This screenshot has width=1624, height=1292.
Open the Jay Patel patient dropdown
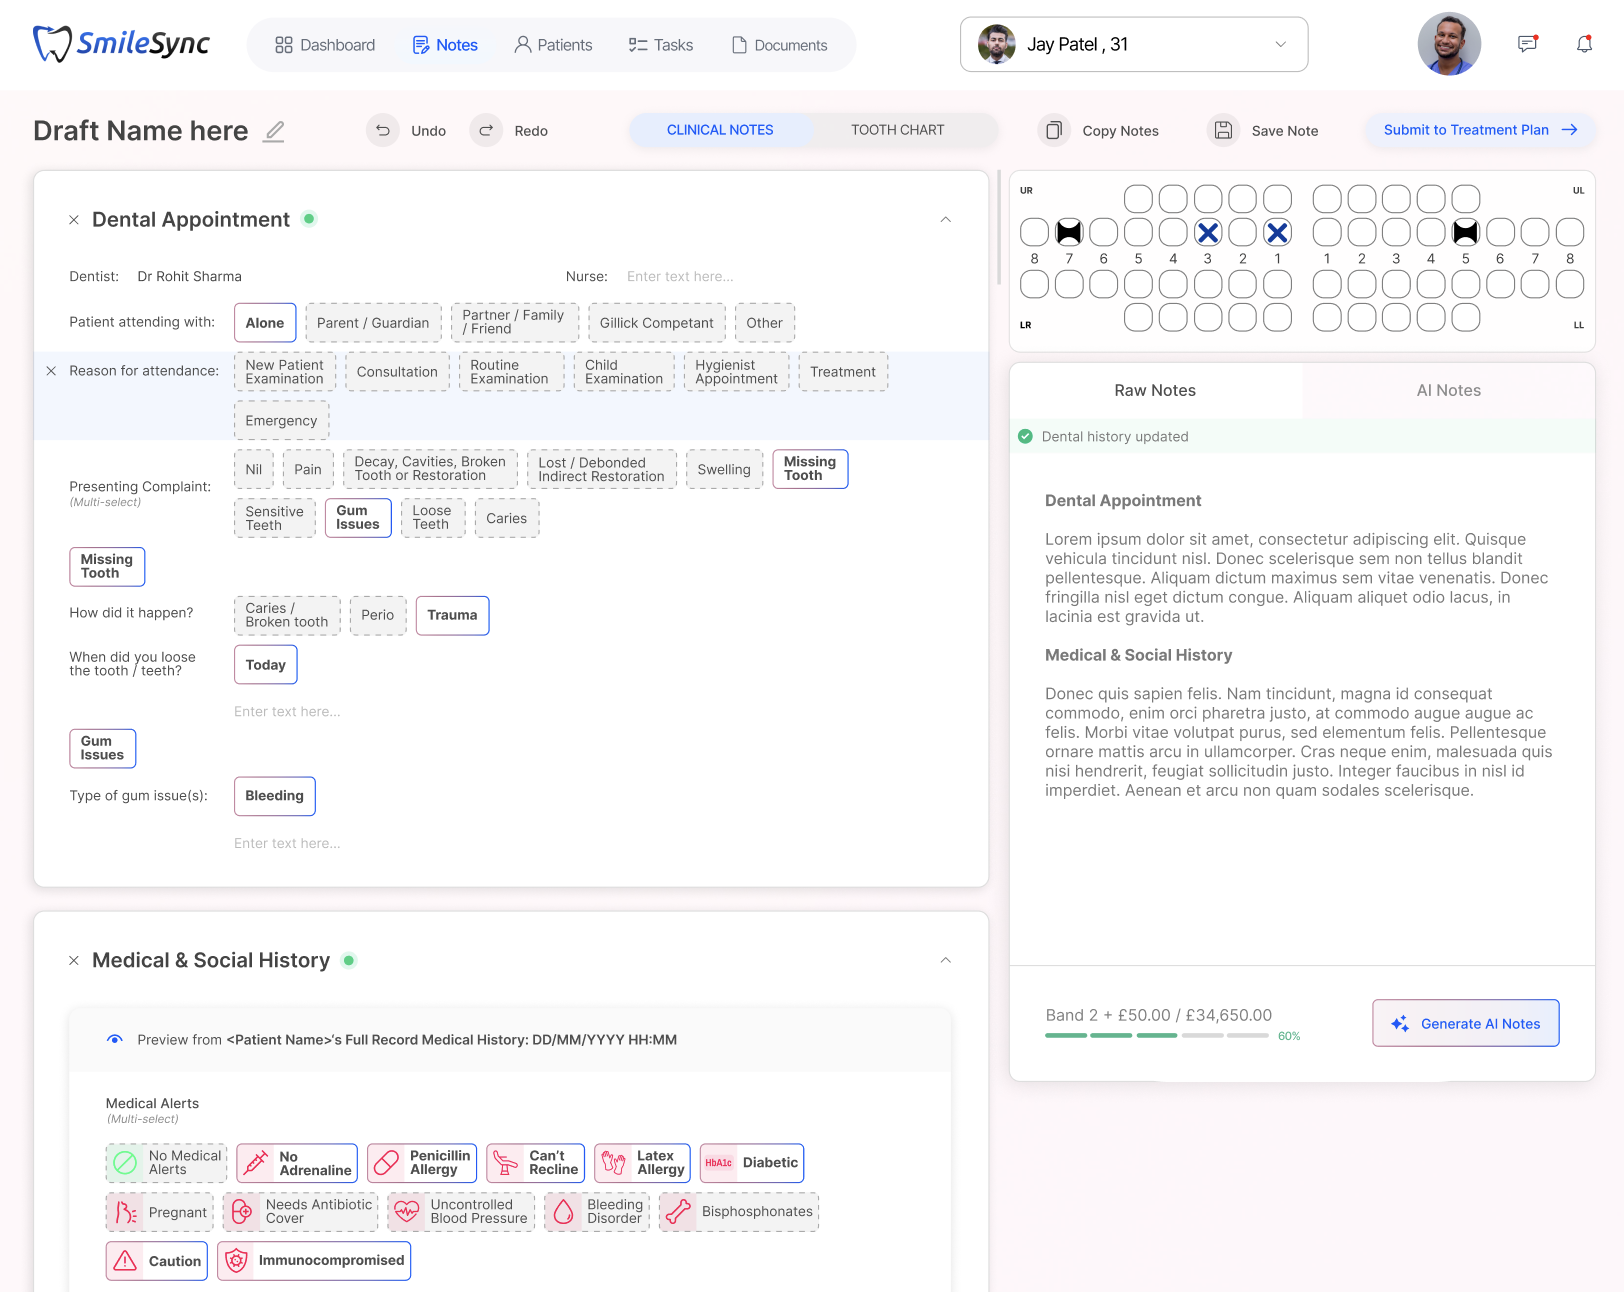(x=1133, y=45)
